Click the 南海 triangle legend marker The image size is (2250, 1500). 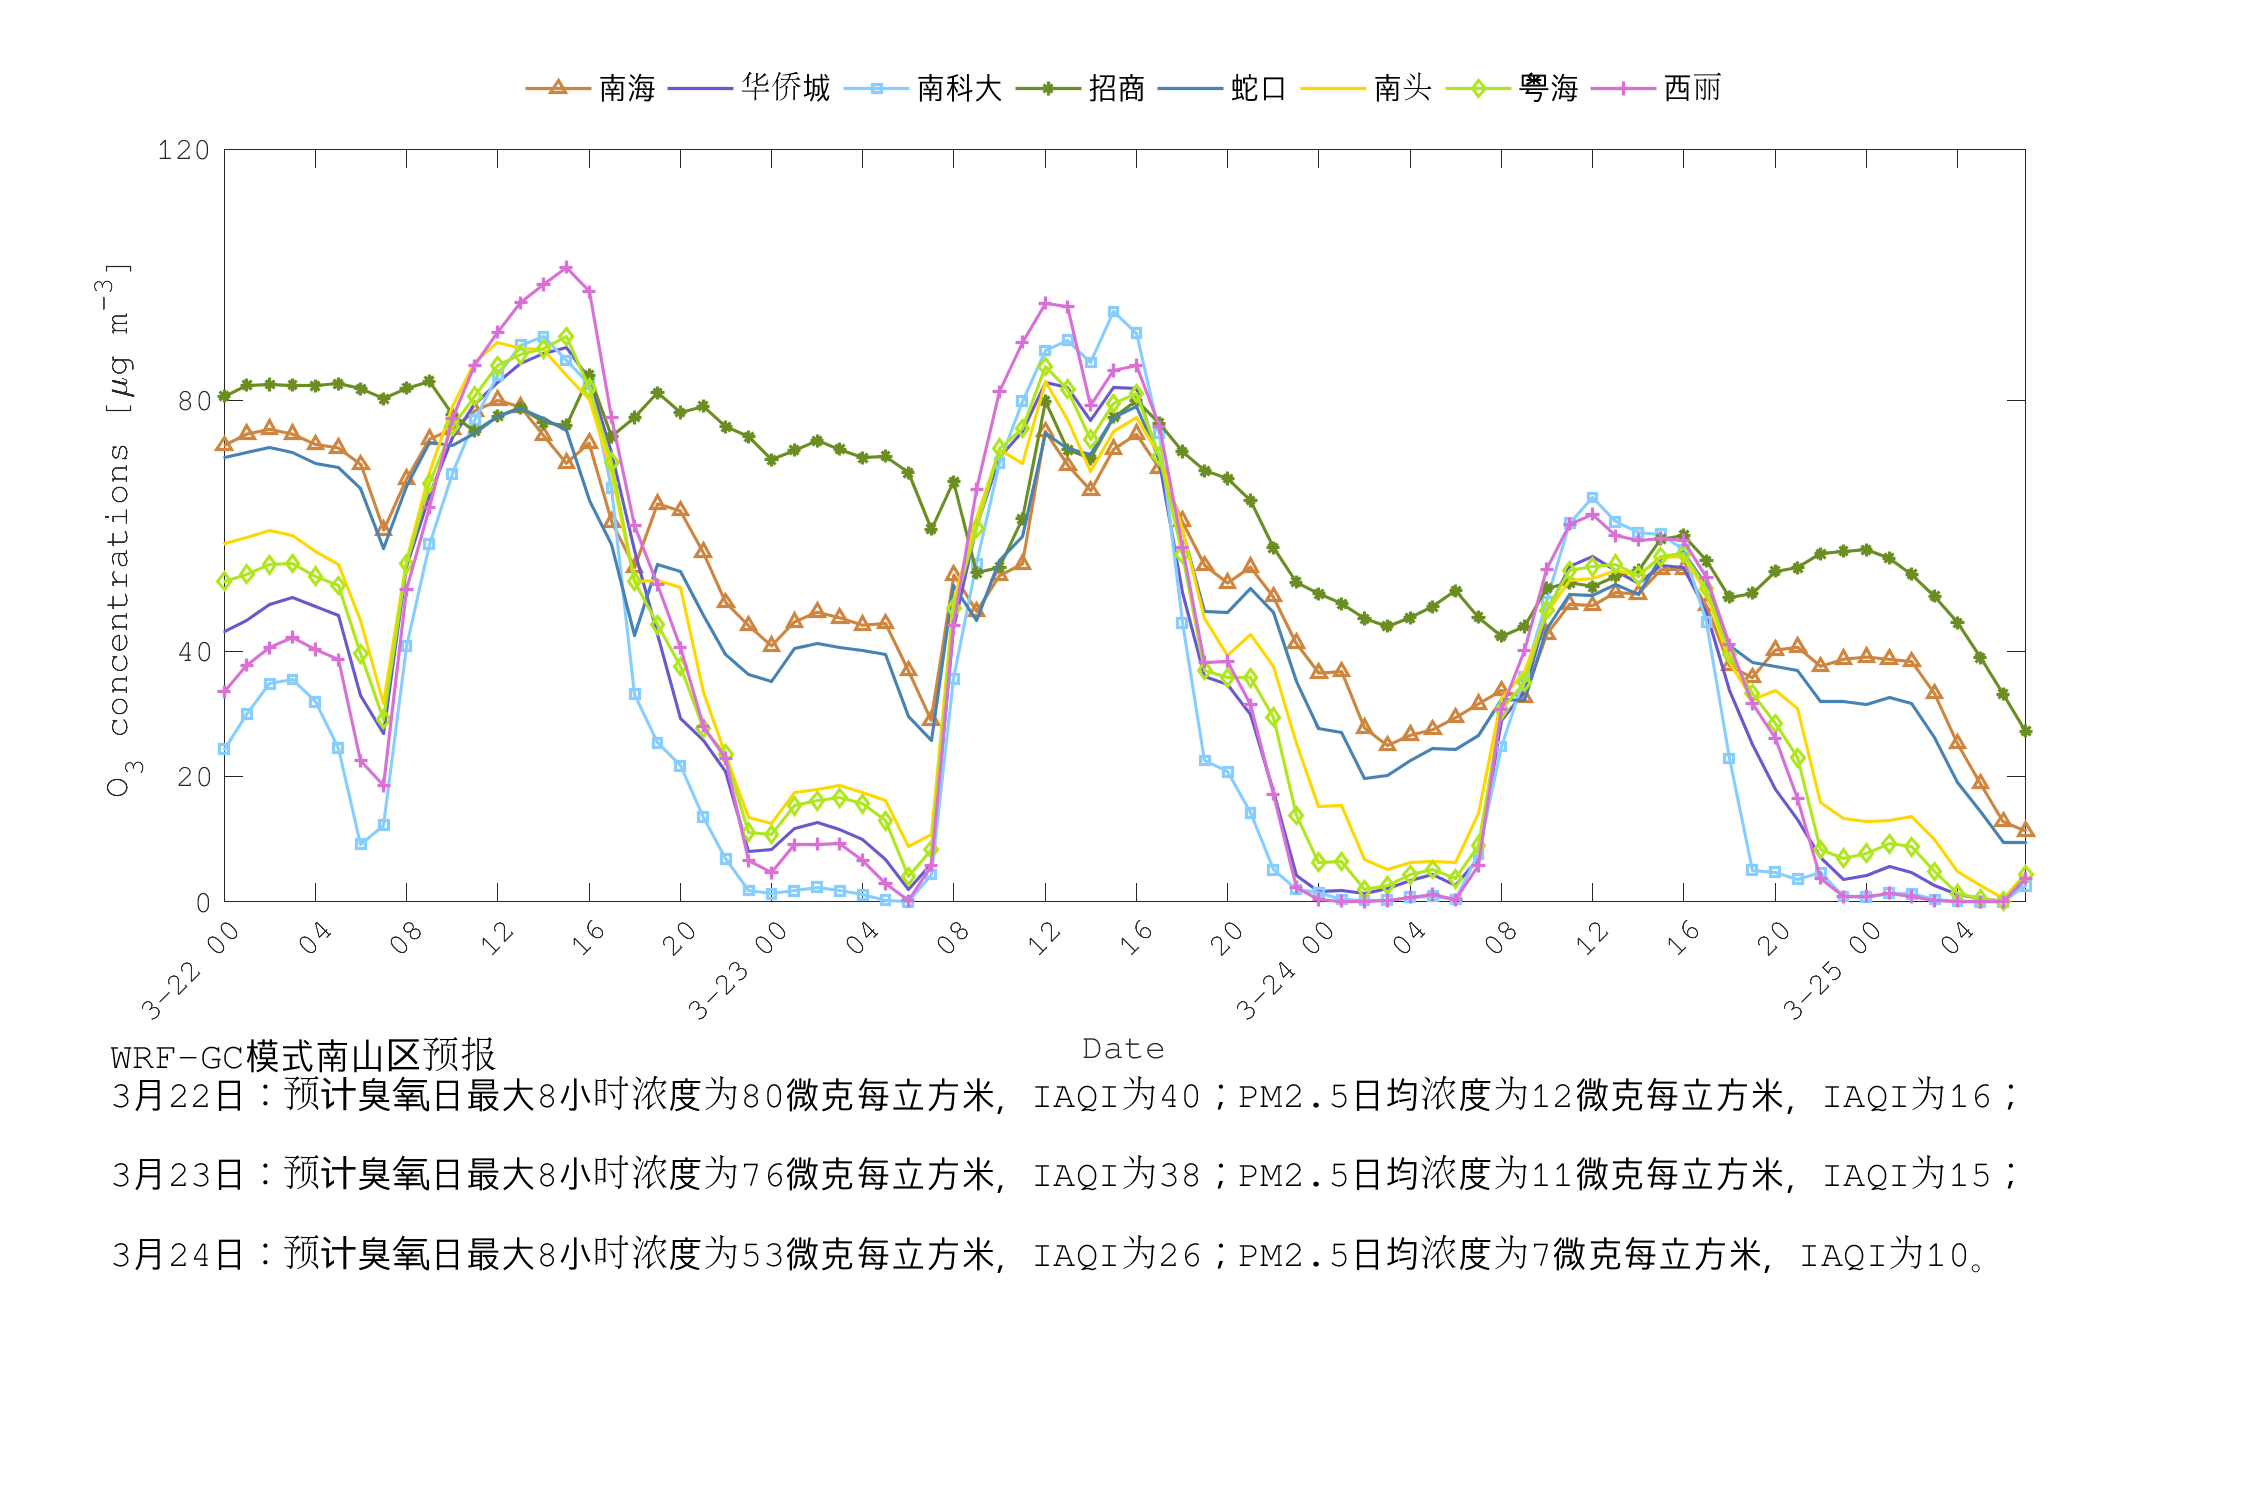(x=557, y=88)
